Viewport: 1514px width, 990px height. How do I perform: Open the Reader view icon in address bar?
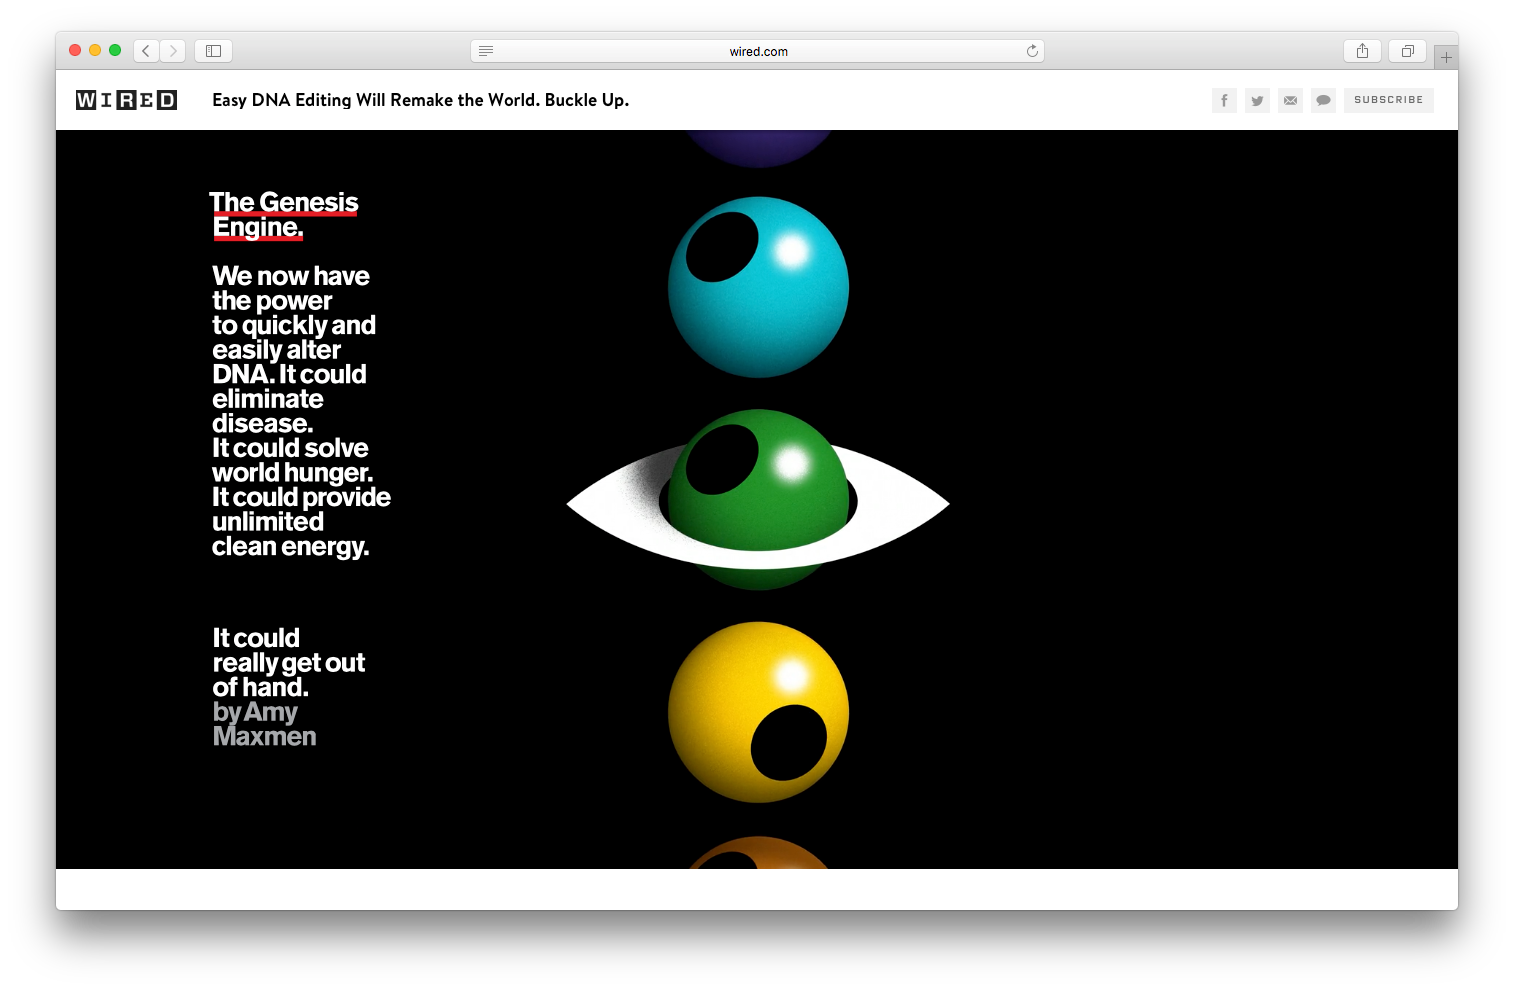point(486,51)
